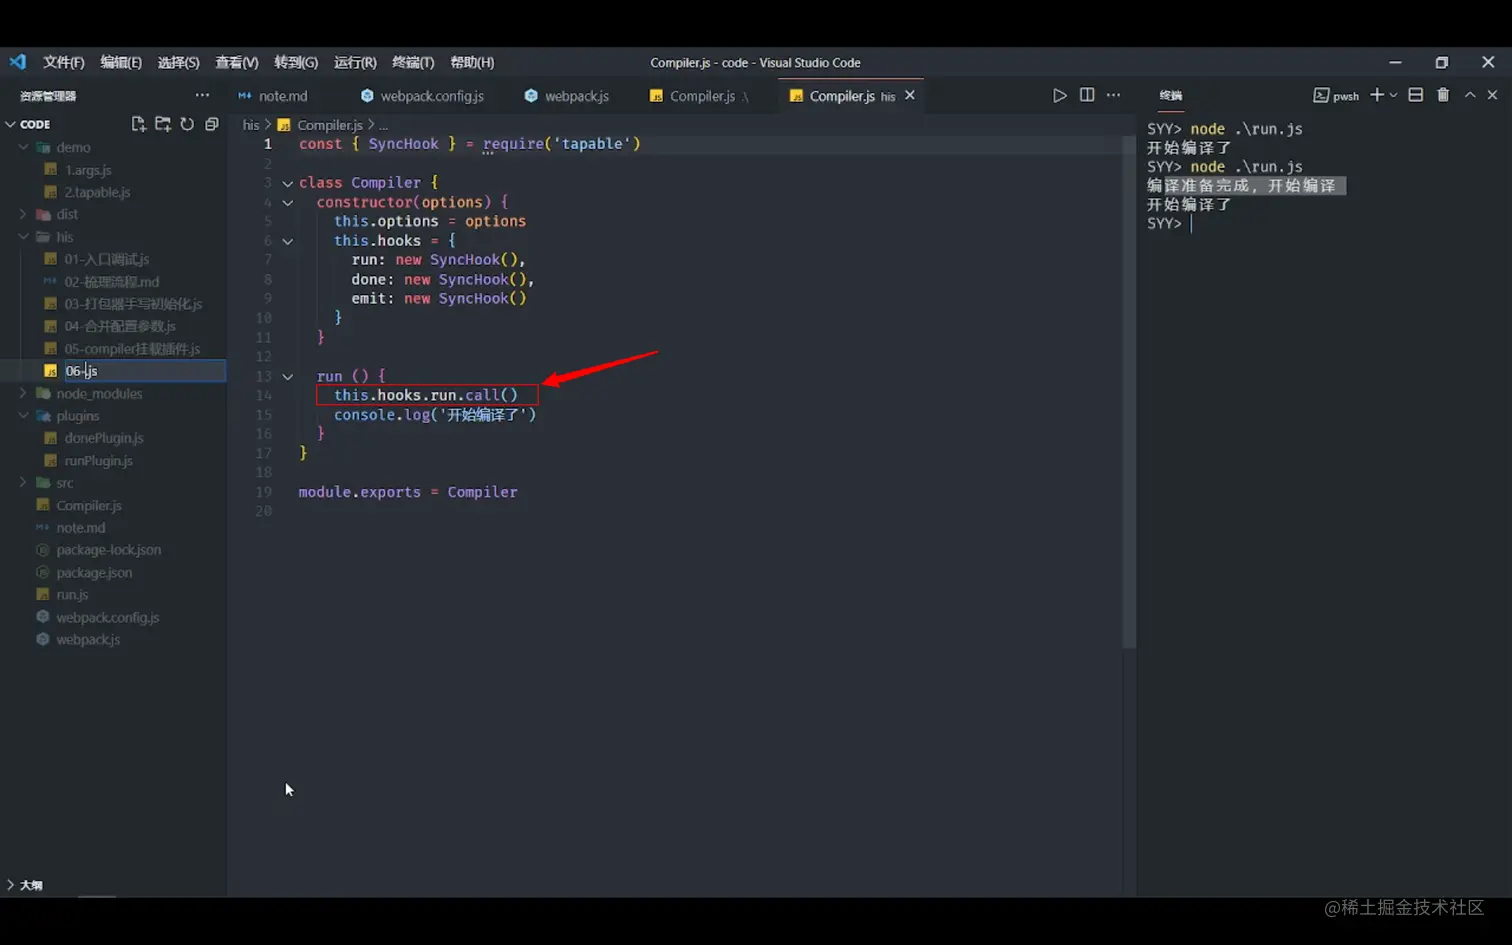Close the Compiler.js his tab
1512x945 pixels.
pyautogui.click(x=910, y=95)
